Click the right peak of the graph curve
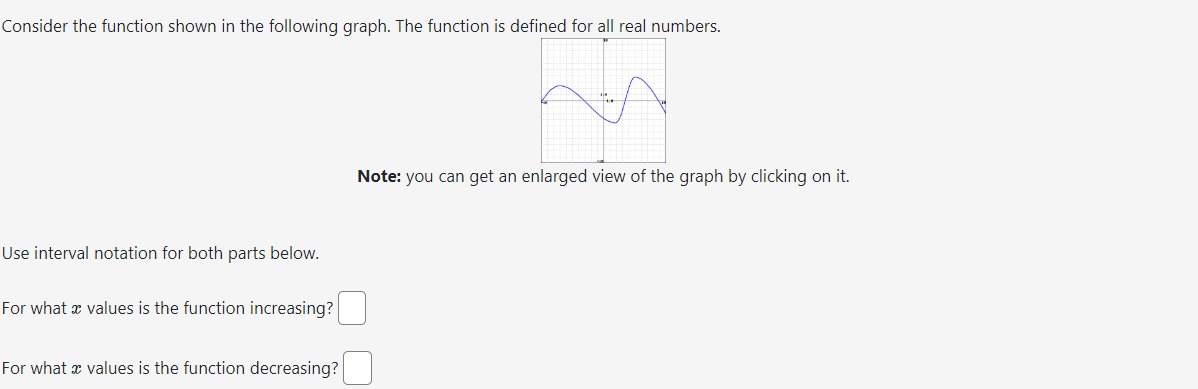The height and width of the screenshot is (389, 1198). 636,77
